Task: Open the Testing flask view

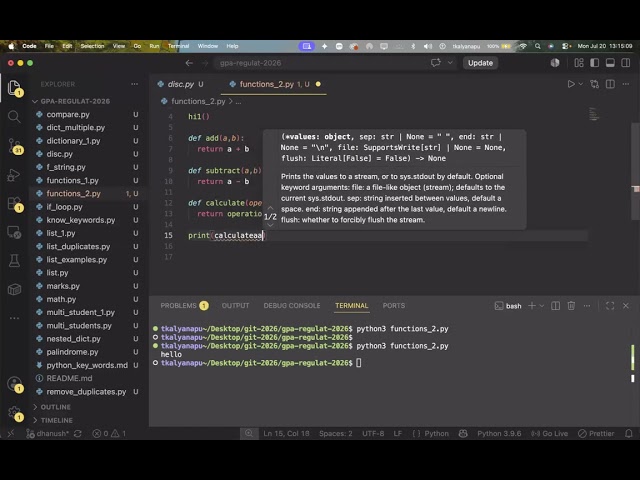Action: [x=14, y=260]
